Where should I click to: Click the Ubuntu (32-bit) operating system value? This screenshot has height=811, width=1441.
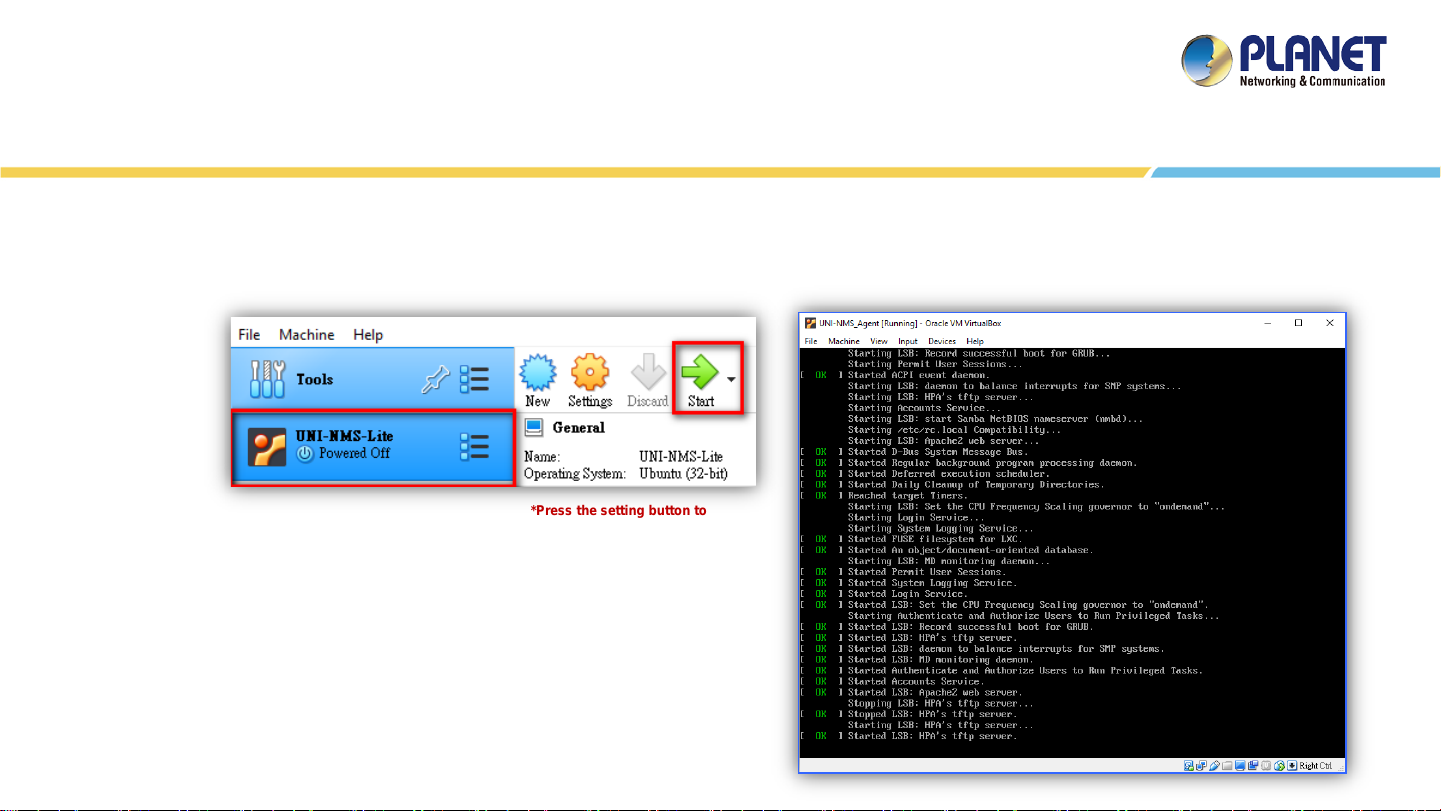[x=685, y=473]
